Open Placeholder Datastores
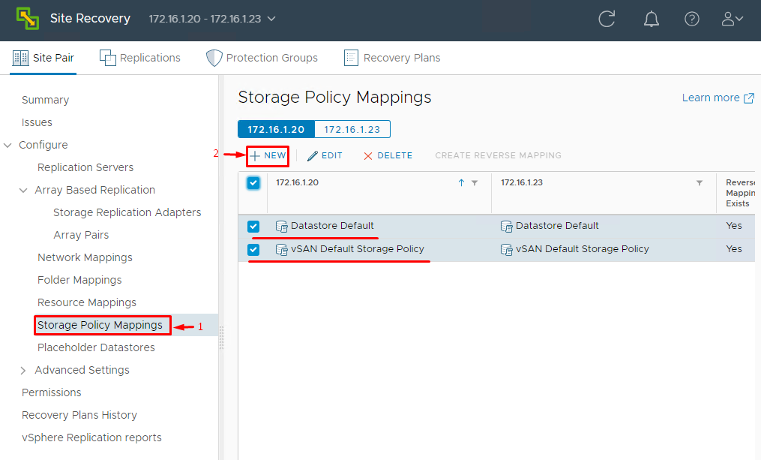761x460 pixels. coord(96,347)
